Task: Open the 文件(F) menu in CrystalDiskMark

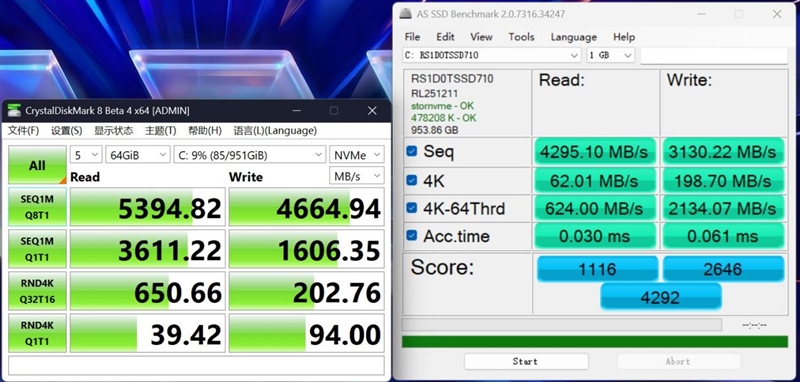Action: [23, 131]
